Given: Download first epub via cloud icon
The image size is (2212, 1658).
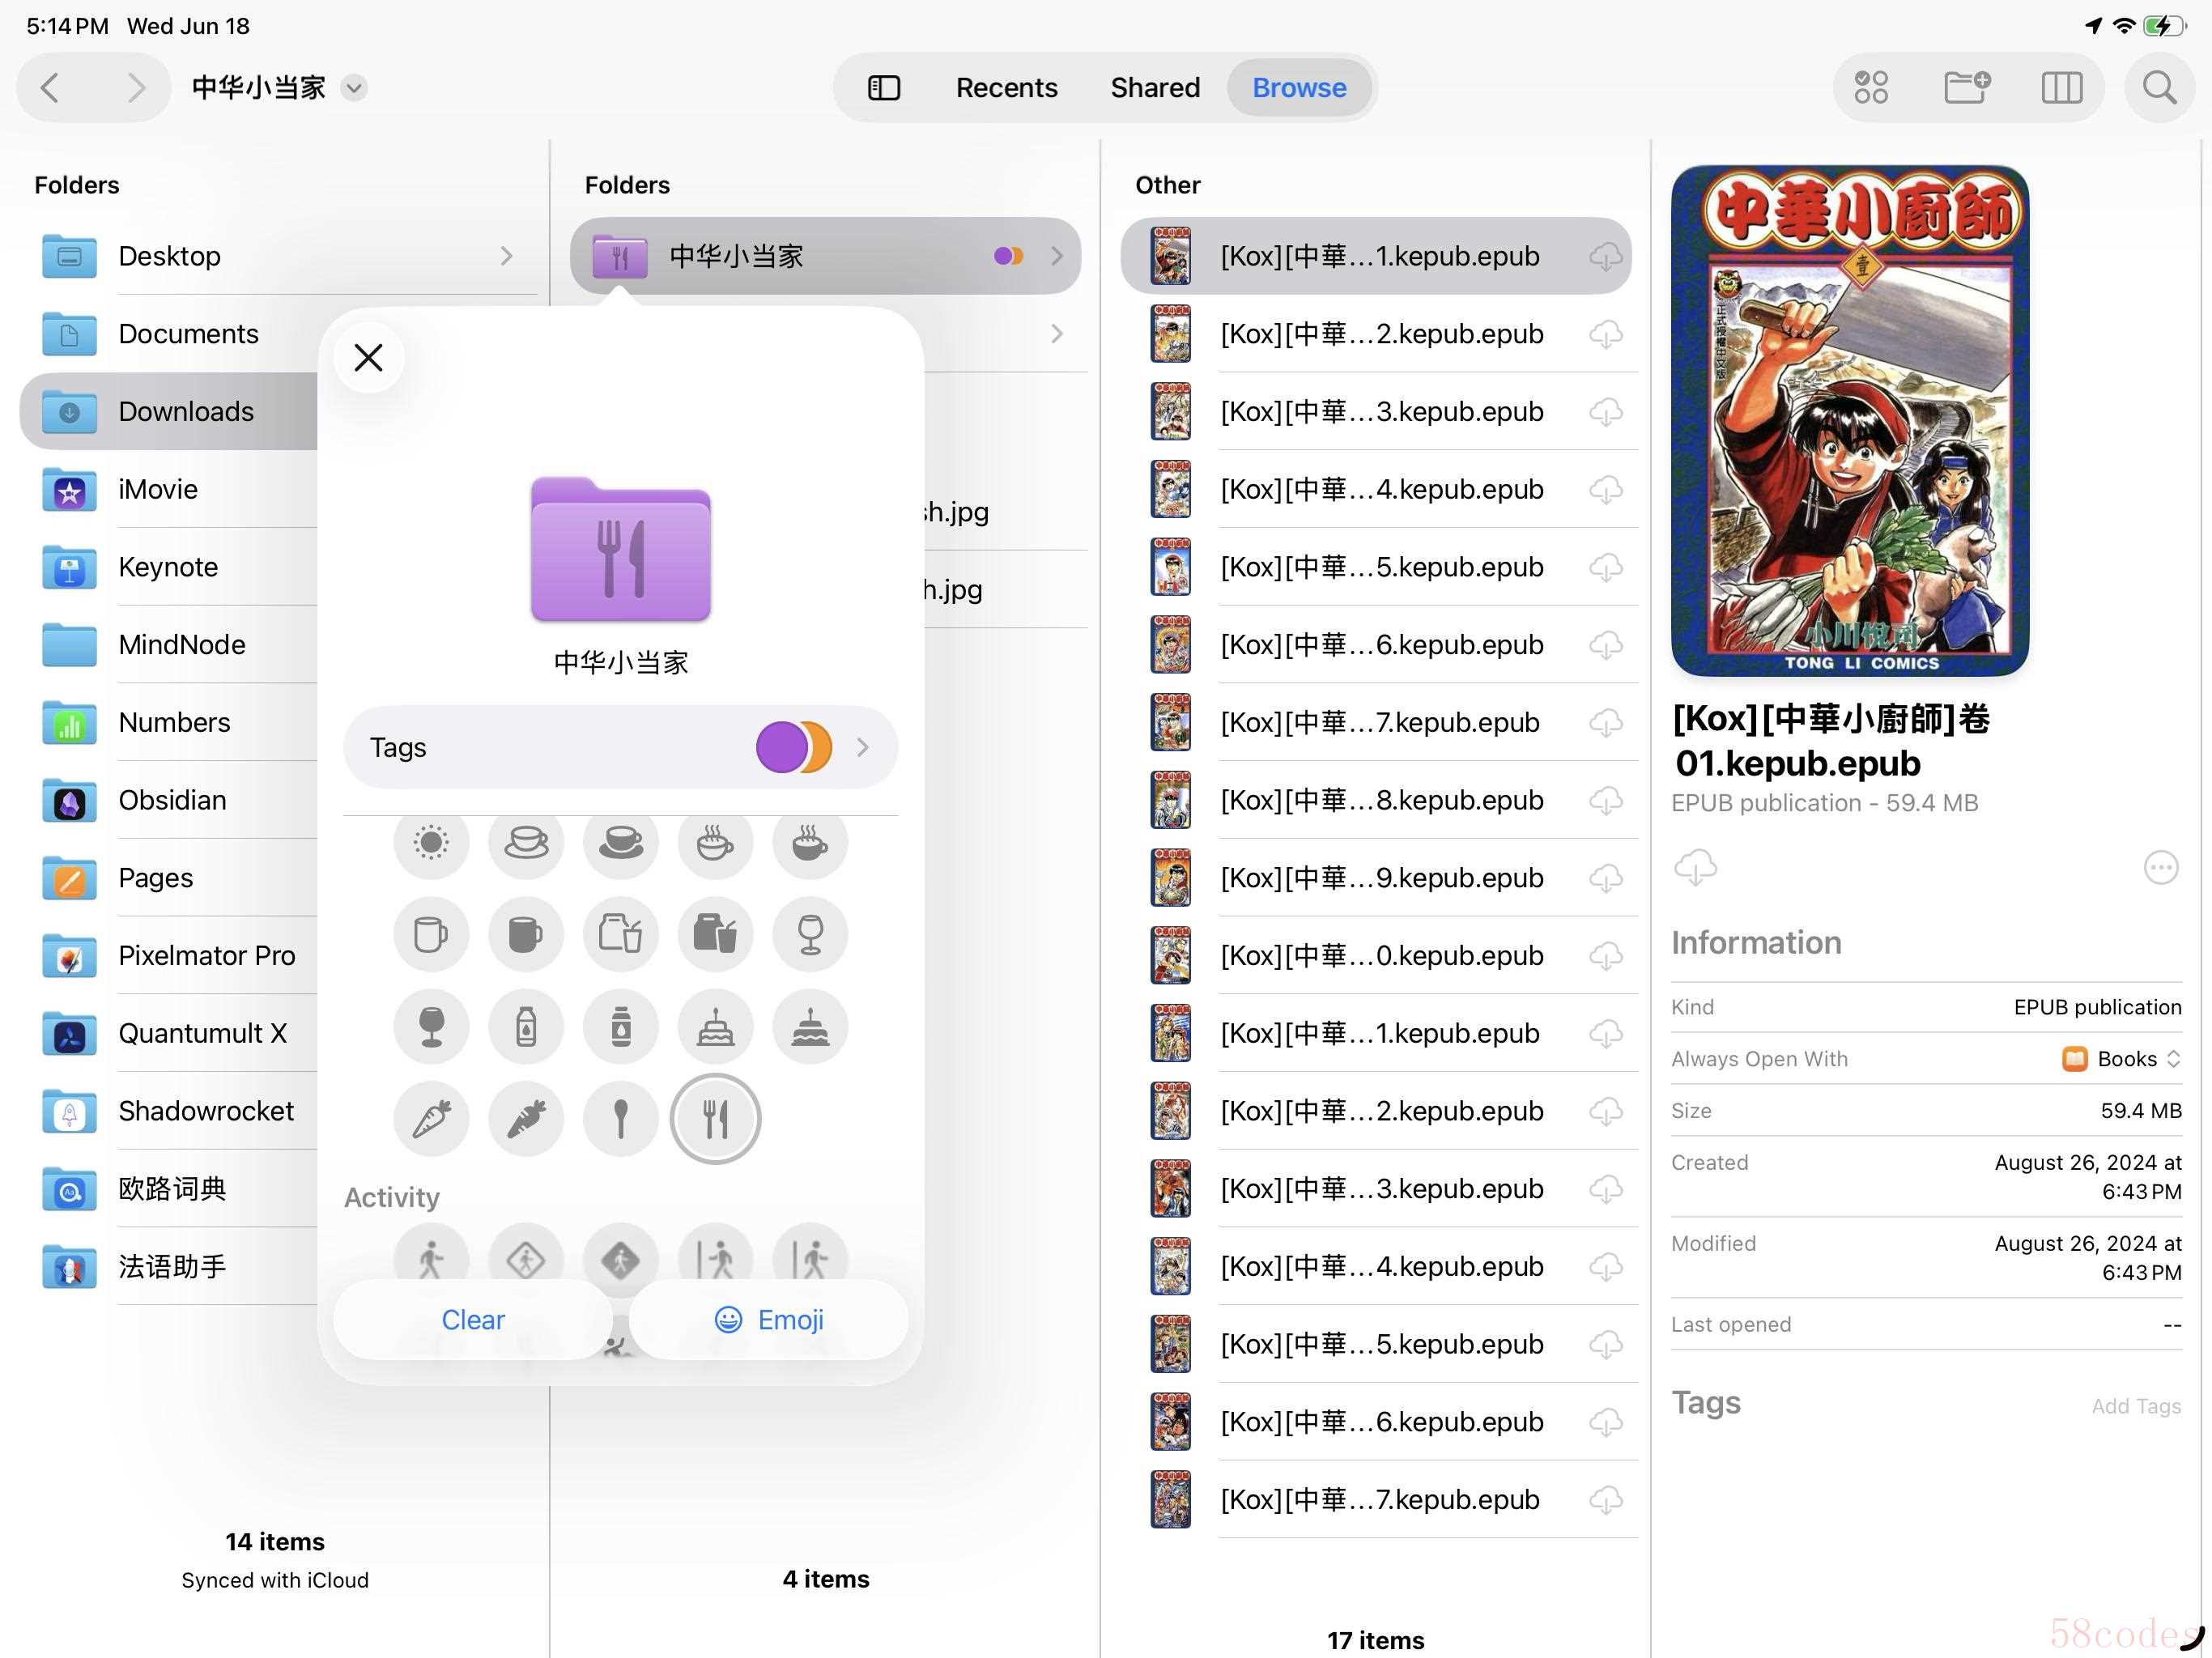Looking at the screenshot, I should click(1605, 256).
